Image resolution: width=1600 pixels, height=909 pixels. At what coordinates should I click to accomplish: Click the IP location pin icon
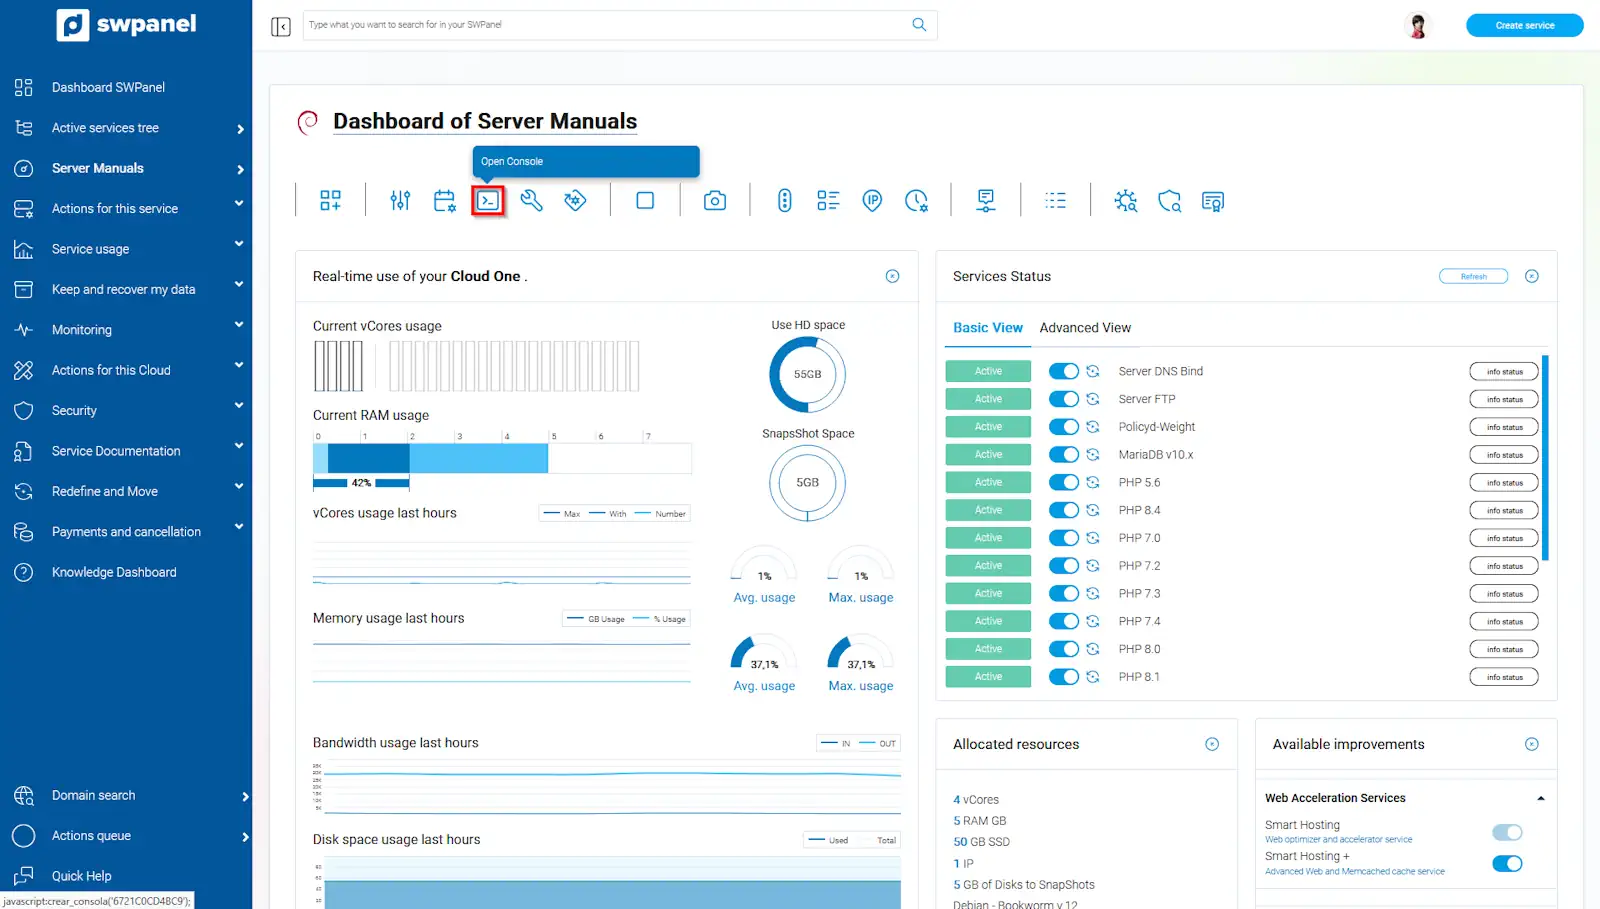873,201
